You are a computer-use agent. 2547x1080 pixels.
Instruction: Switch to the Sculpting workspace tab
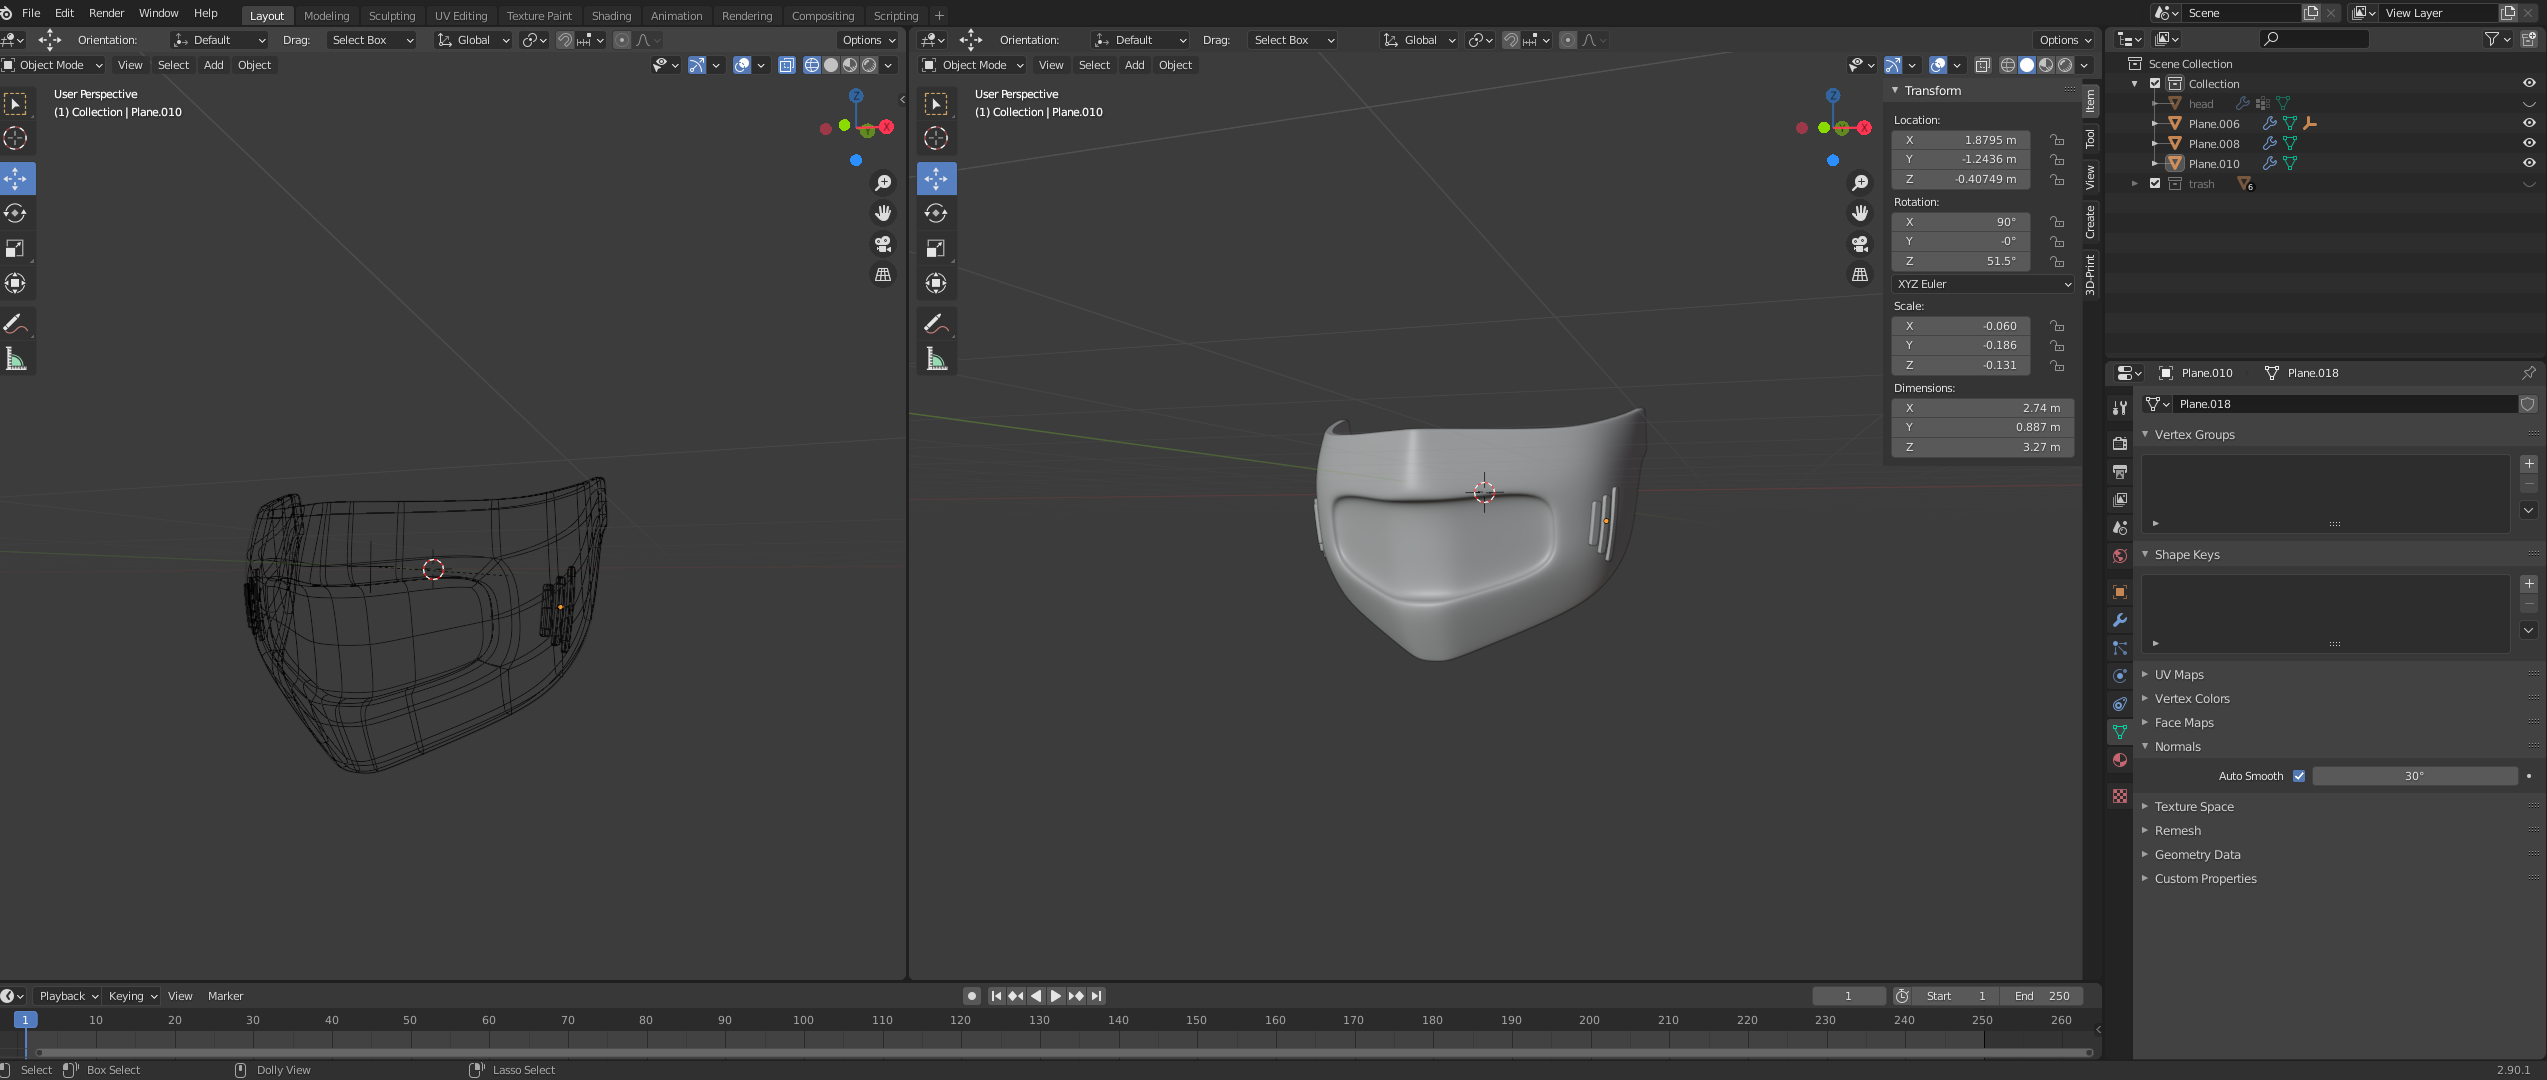click(x=391, y=15)
